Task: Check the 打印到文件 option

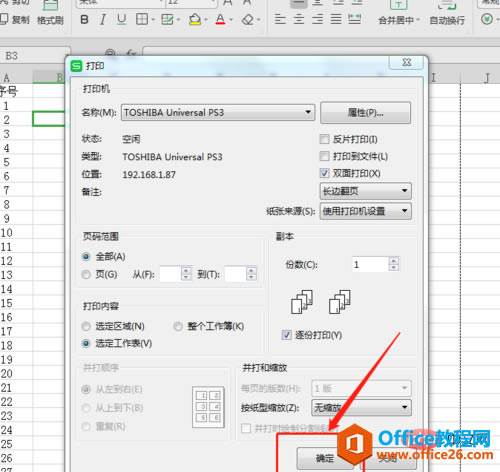Action: (x=324, y=156)
